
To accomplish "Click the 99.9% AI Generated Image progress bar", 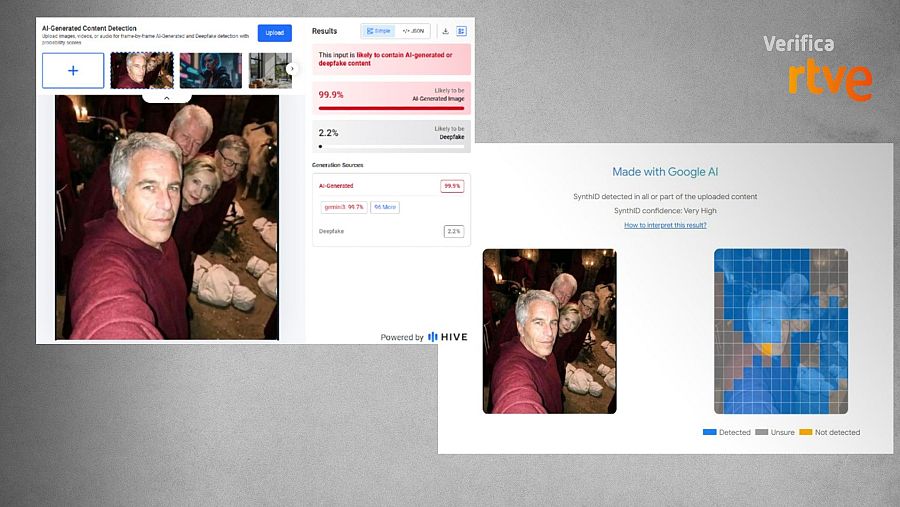I will 391,108.
